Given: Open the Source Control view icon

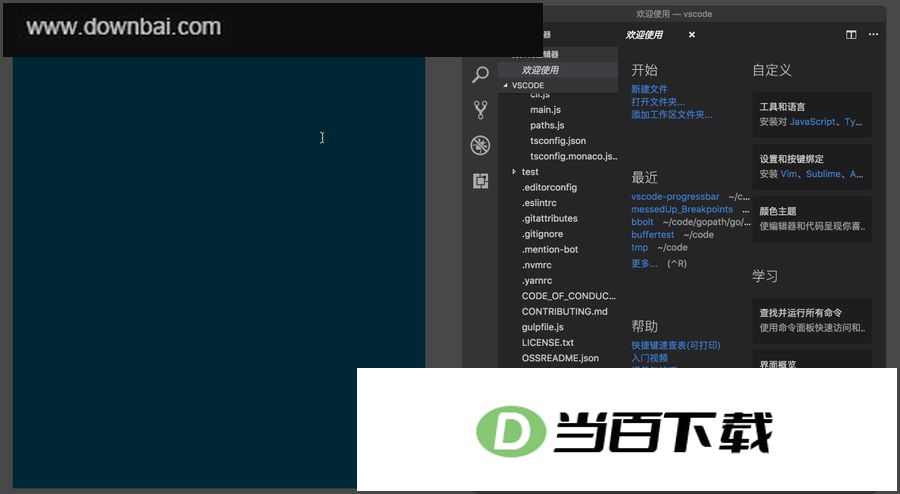Looking at the screenshot, I should click(x=480, y=110).
